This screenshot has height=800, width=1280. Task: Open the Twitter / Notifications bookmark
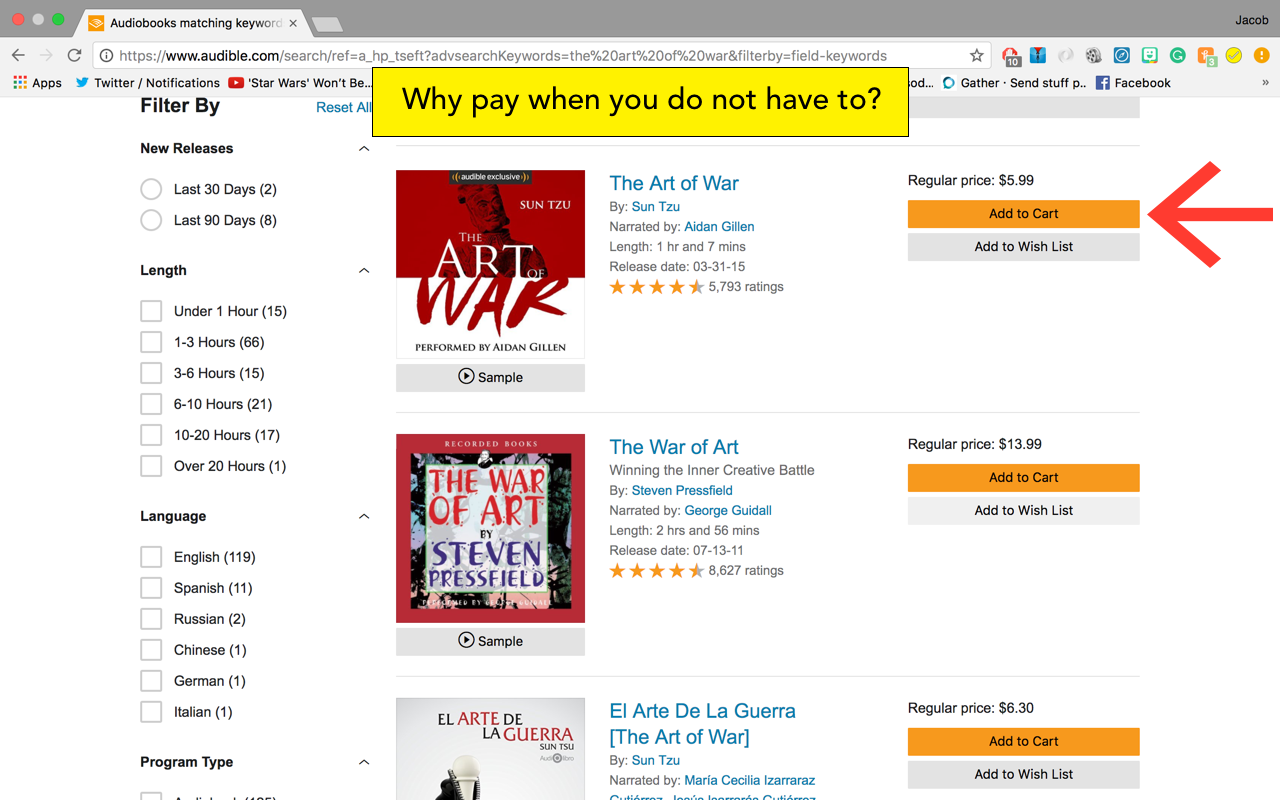click(x=147, y=83)
